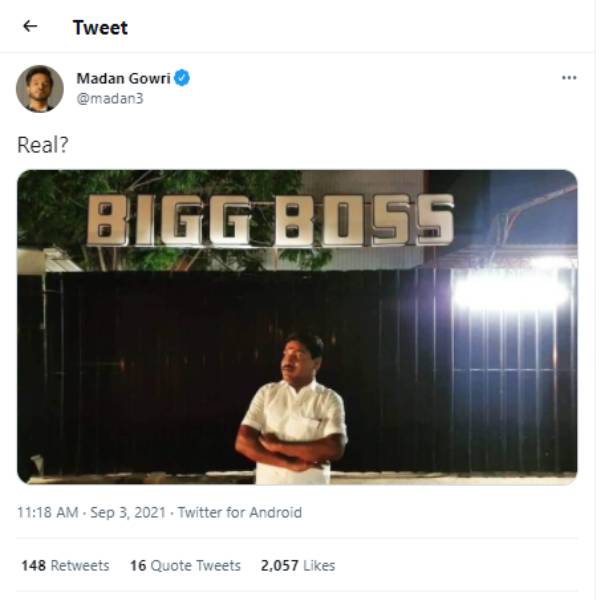Click the Madan Gowri display name
The image size is (600, 600).
[x=122, y=78]
